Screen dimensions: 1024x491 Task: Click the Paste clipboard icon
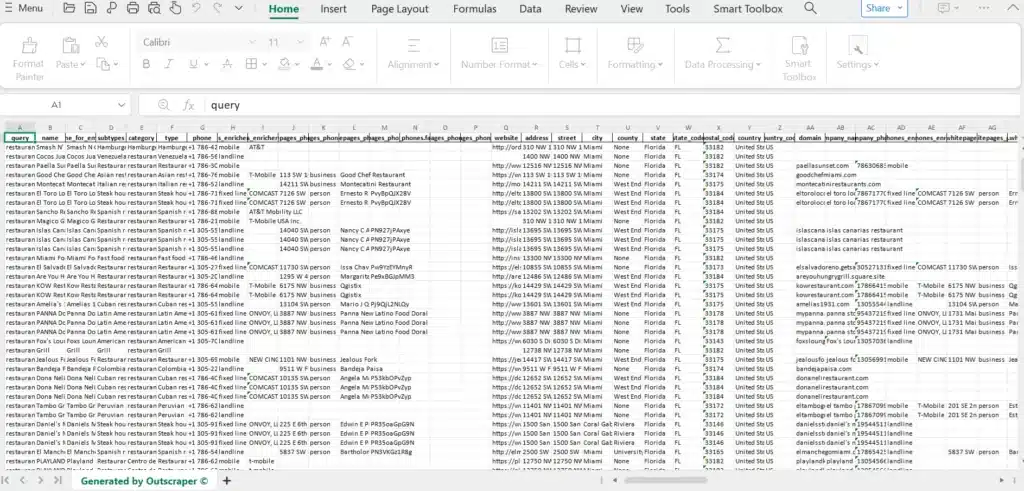70,45
